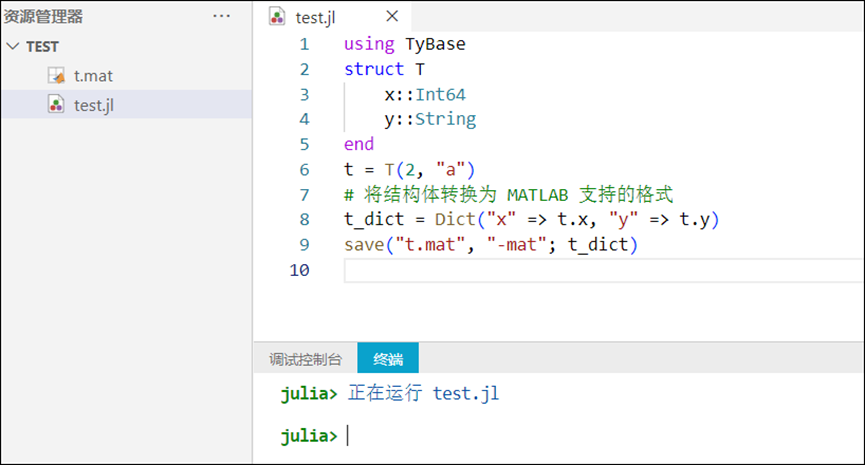This screenshot has width=865, height=465.
Task: Click the Julia icon on the test.jl tab
Action: click(x=277, y=17)
